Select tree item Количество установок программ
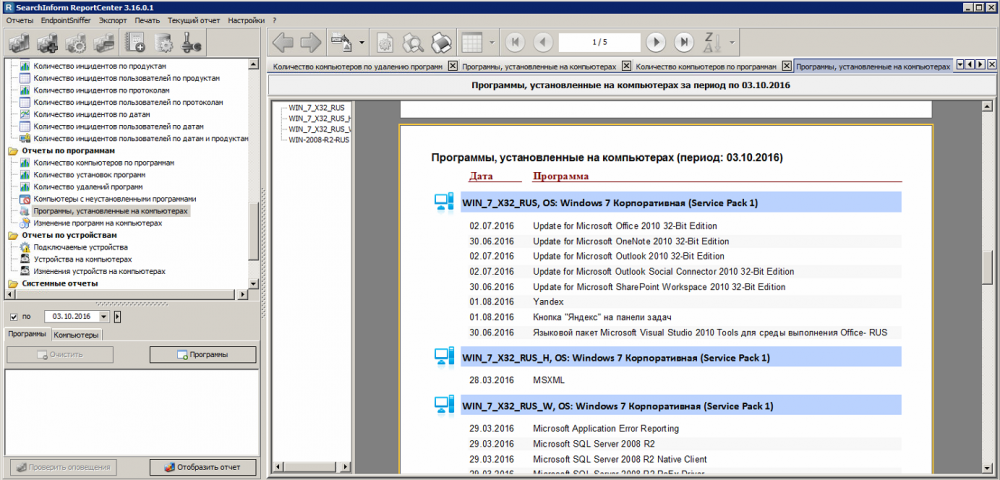1000x480 pixels. (x=89, y=175)
